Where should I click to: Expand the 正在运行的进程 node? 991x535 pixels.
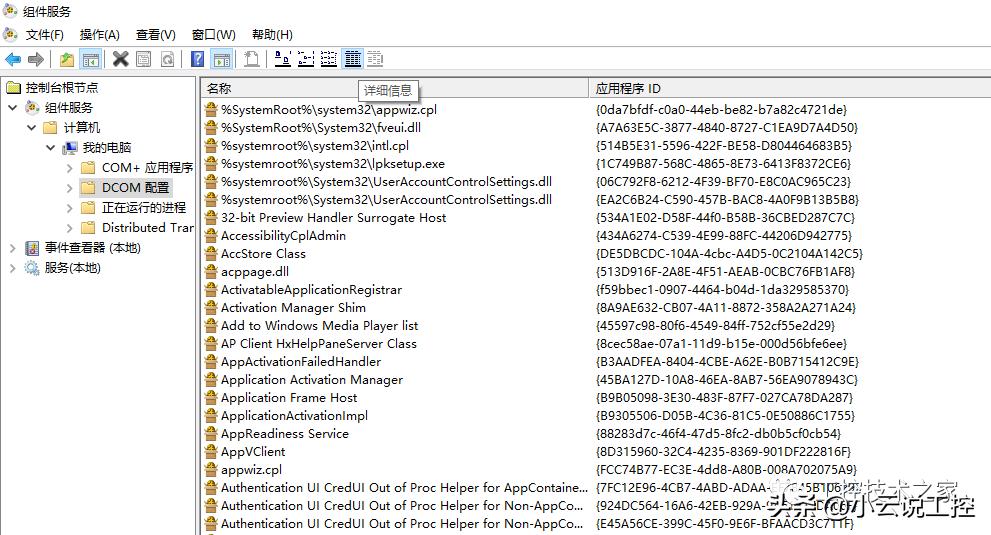click(70, 208)
